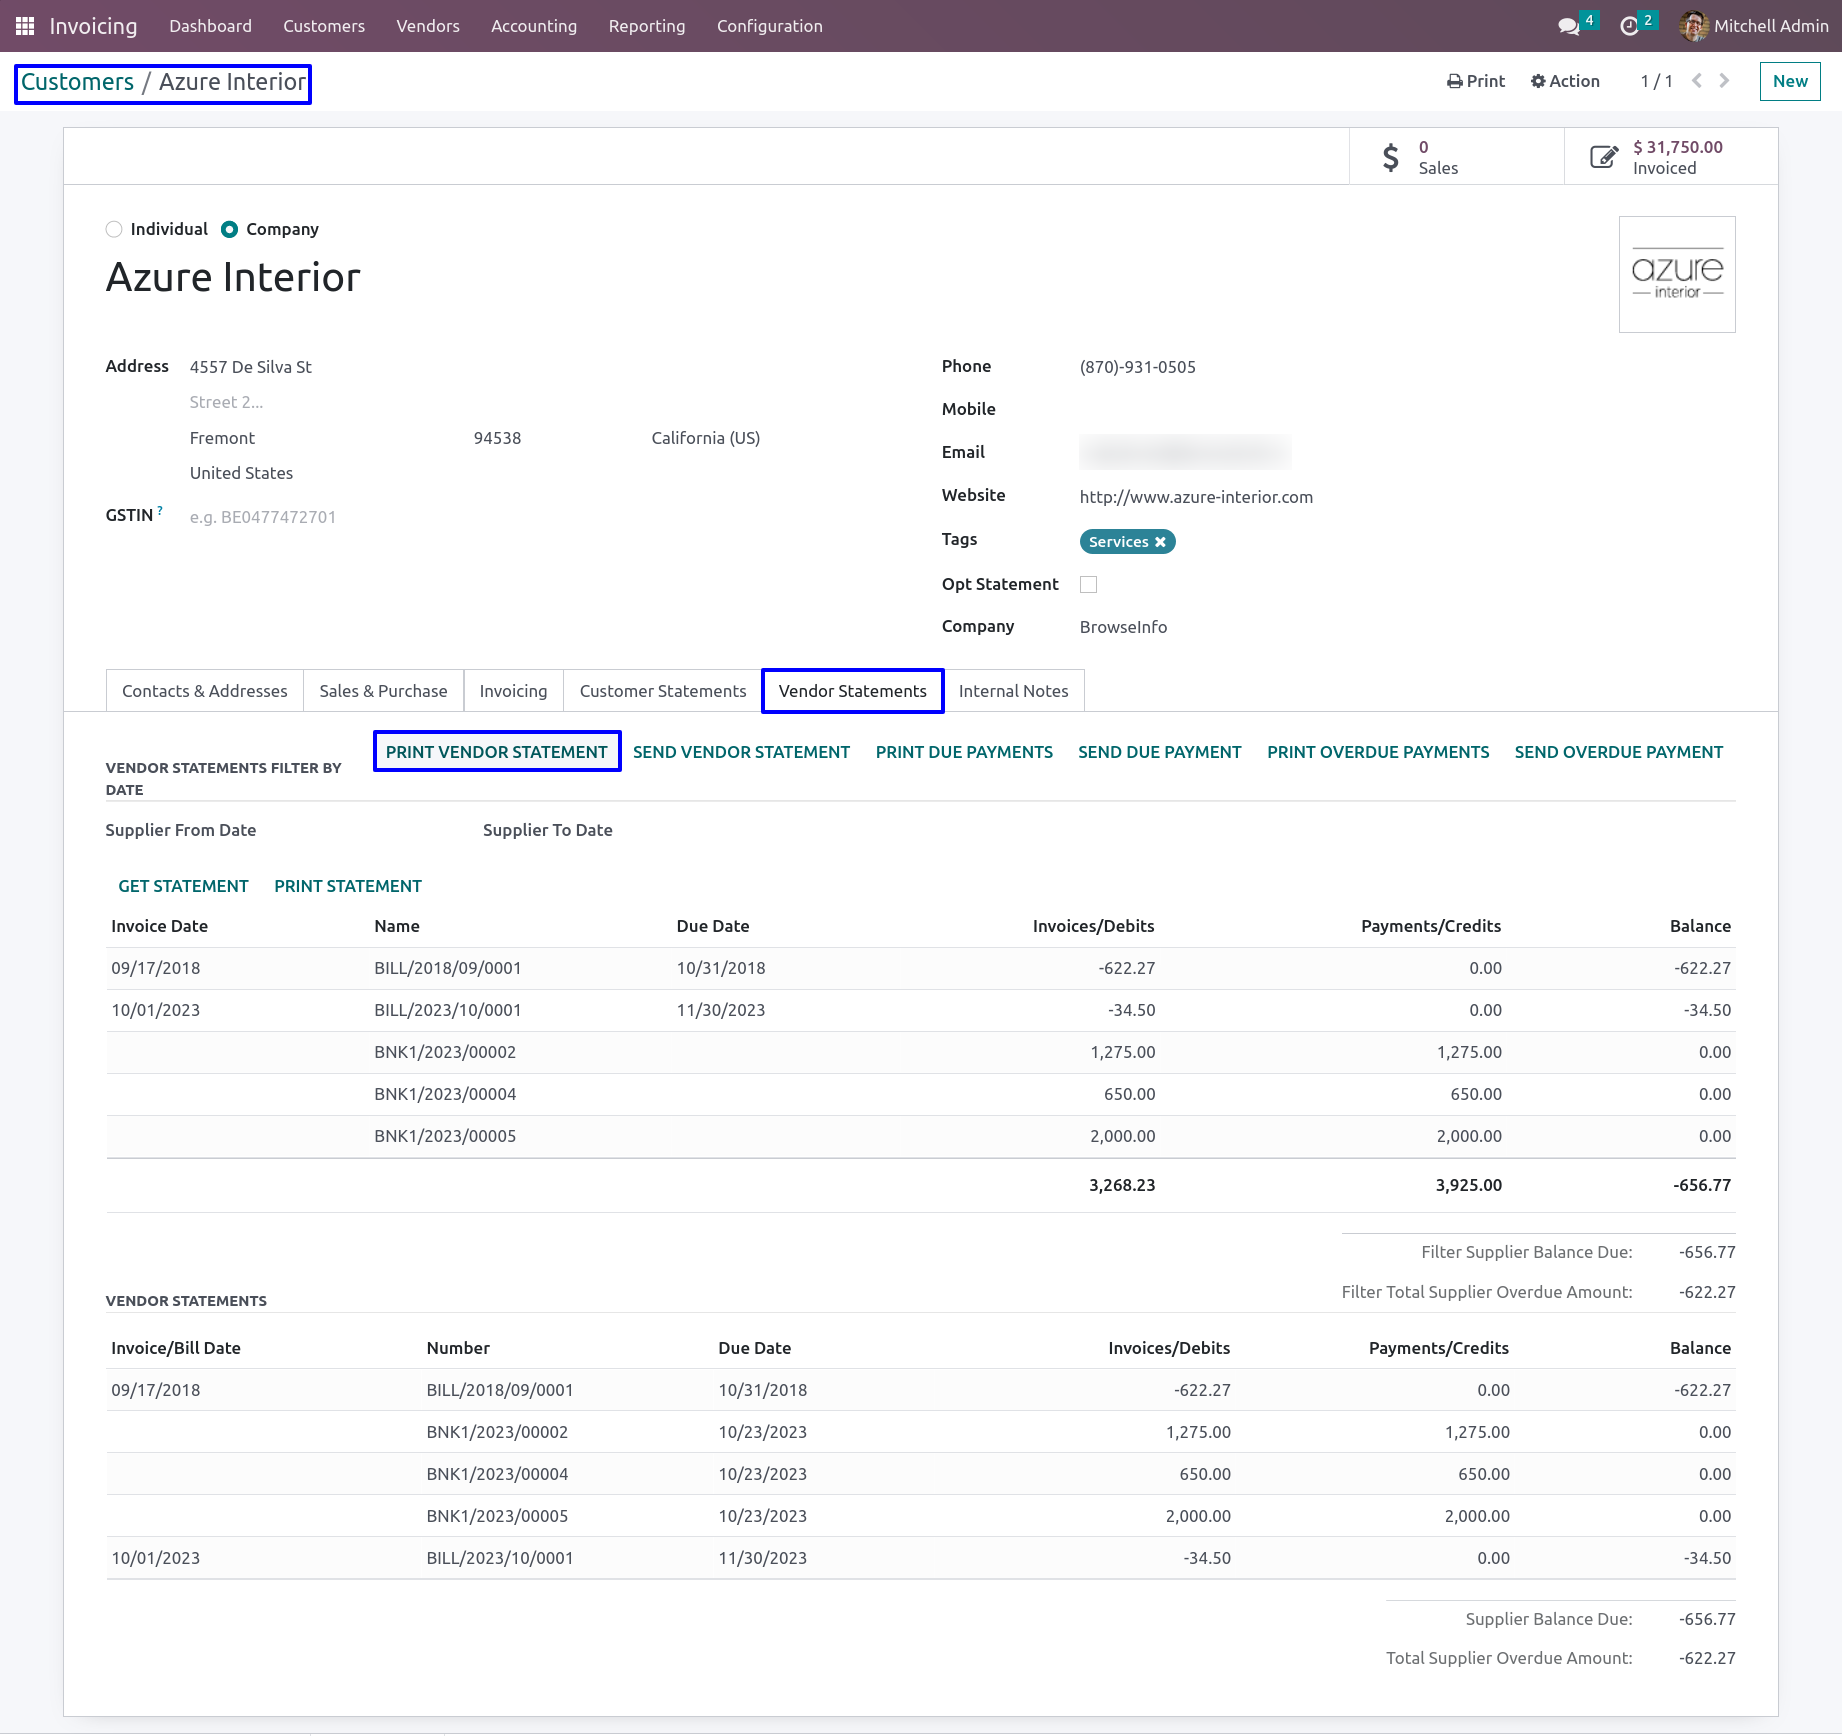The height and width of the screenshot is (1736, 1842).
Task: Click Print Vendor Statement button
Action: [x=497, y=752]
